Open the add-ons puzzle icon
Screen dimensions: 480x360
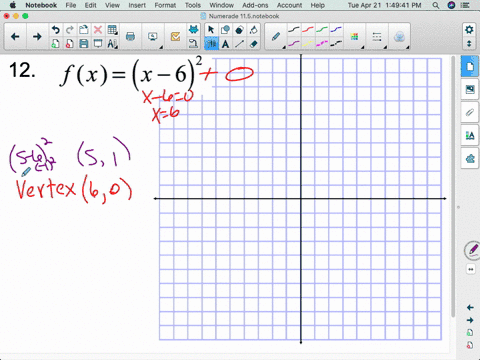193,30
